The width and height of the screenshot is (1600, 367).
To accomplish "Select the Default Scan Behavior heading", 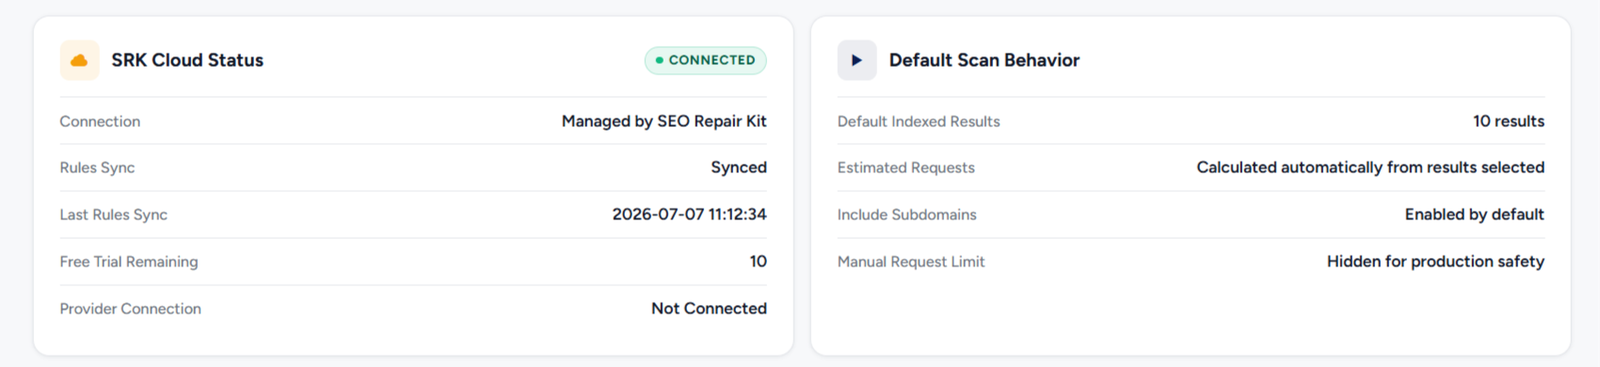I will (x=984, y=60).
